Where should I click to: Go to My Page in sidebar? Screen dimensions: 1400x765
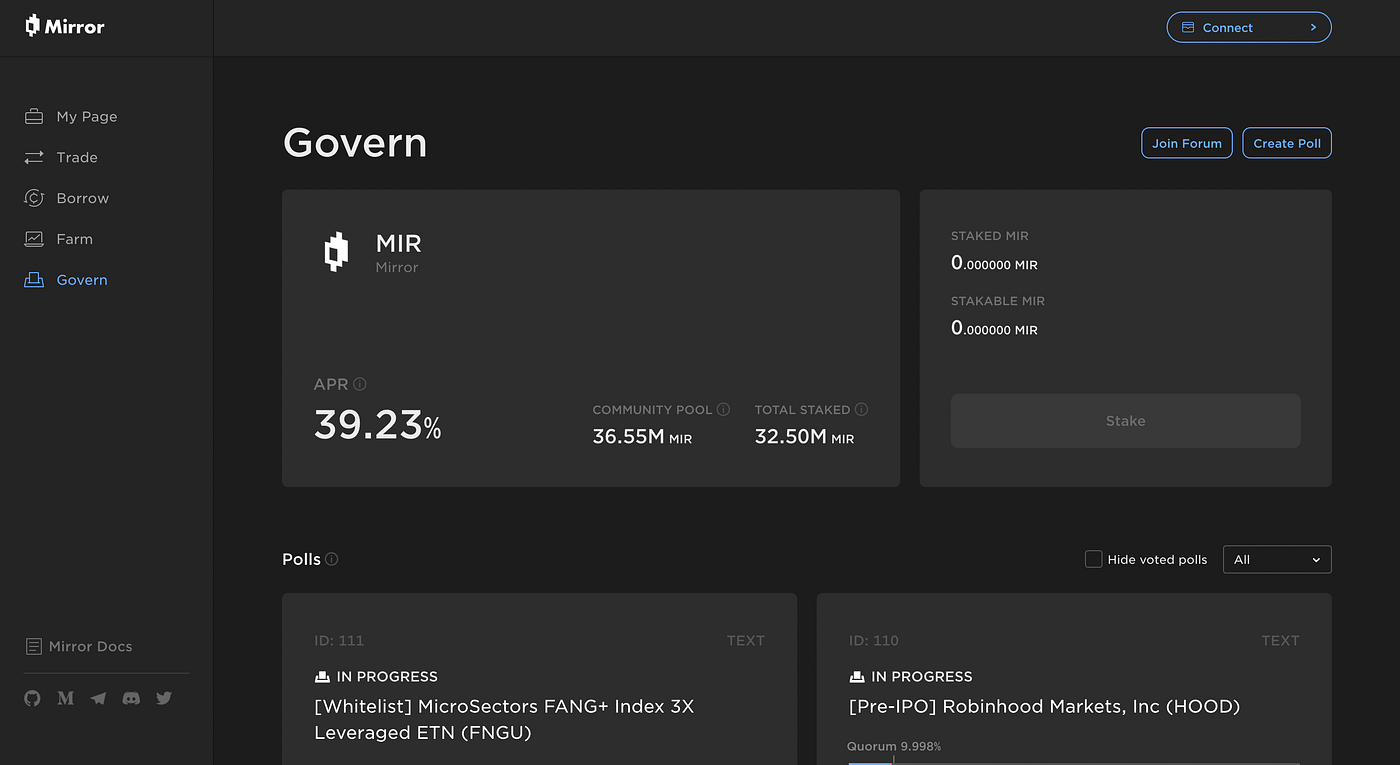87,116
